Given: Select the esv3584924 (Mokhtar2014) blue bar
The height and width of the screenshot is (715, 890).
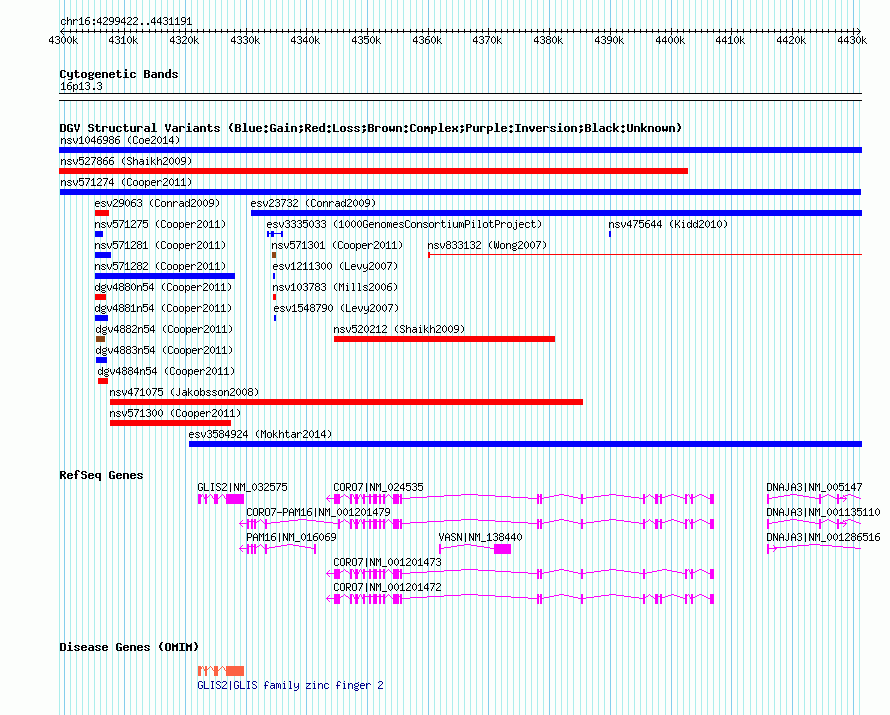Looking at the screenshot, I should (526, 444).
